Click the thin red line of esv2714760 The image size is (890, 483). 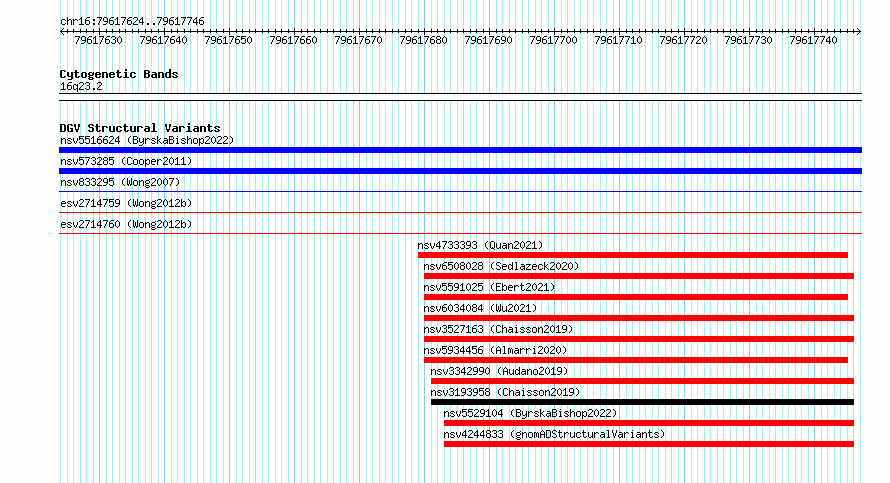pos(460,234)
